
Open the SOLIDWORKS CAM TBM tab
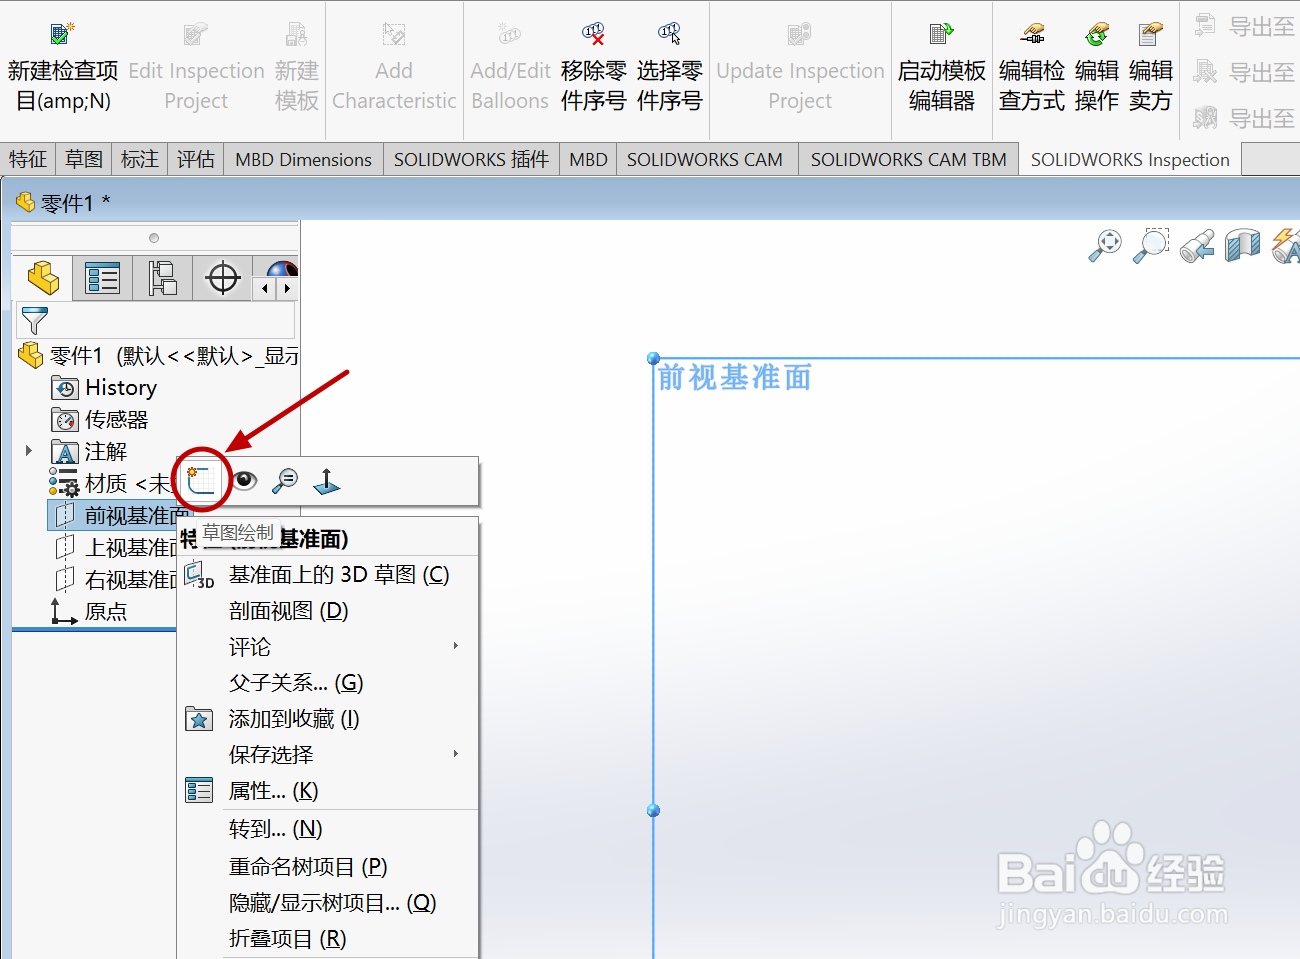(x=908, y=159)
